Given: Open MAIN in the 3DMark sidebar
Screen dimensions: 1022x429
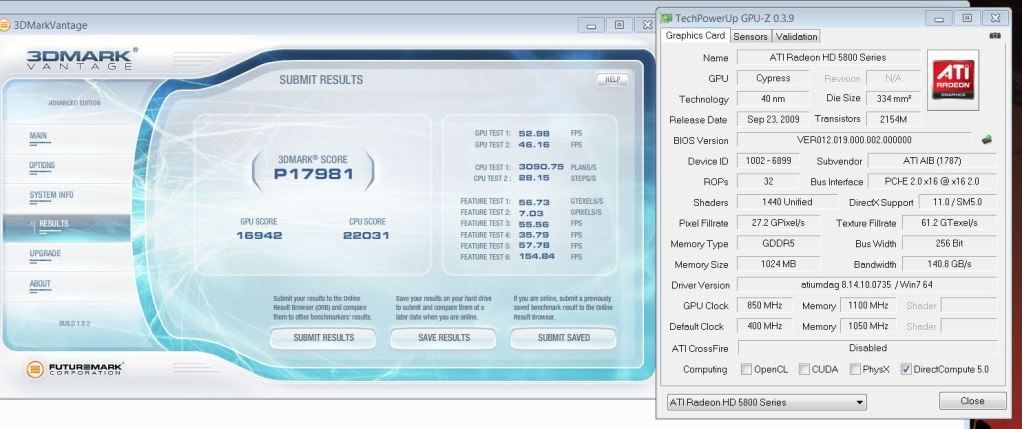Looking at the screenshot, I should click(38, 136).
